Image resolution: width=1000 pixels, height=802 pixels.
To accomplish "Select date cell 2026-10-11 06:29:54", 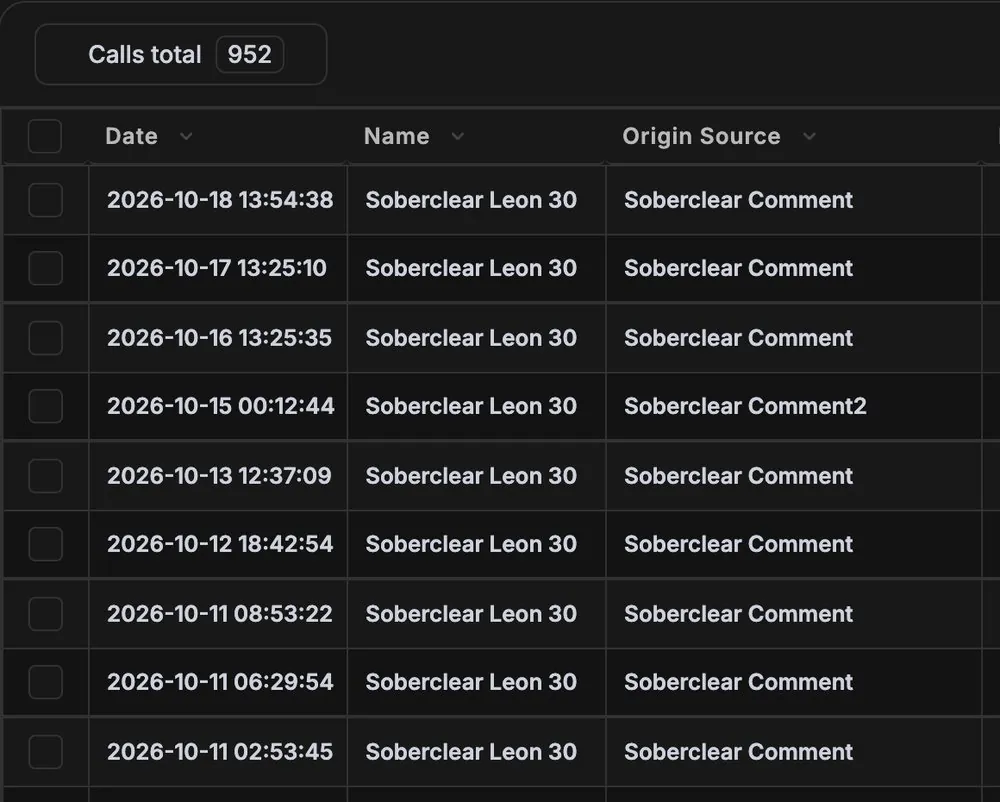I will [x=220, y=682].
